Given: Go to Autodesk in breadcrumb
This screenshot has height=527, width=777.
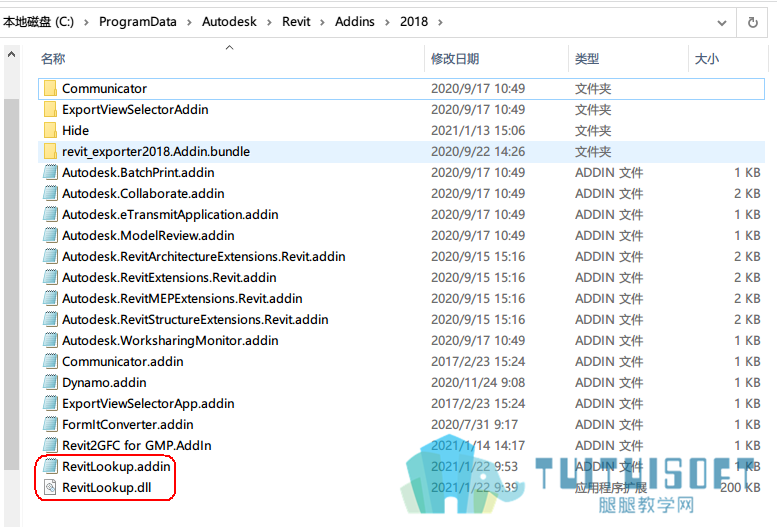Looking at the screenshot, I should tap(229, 22).
